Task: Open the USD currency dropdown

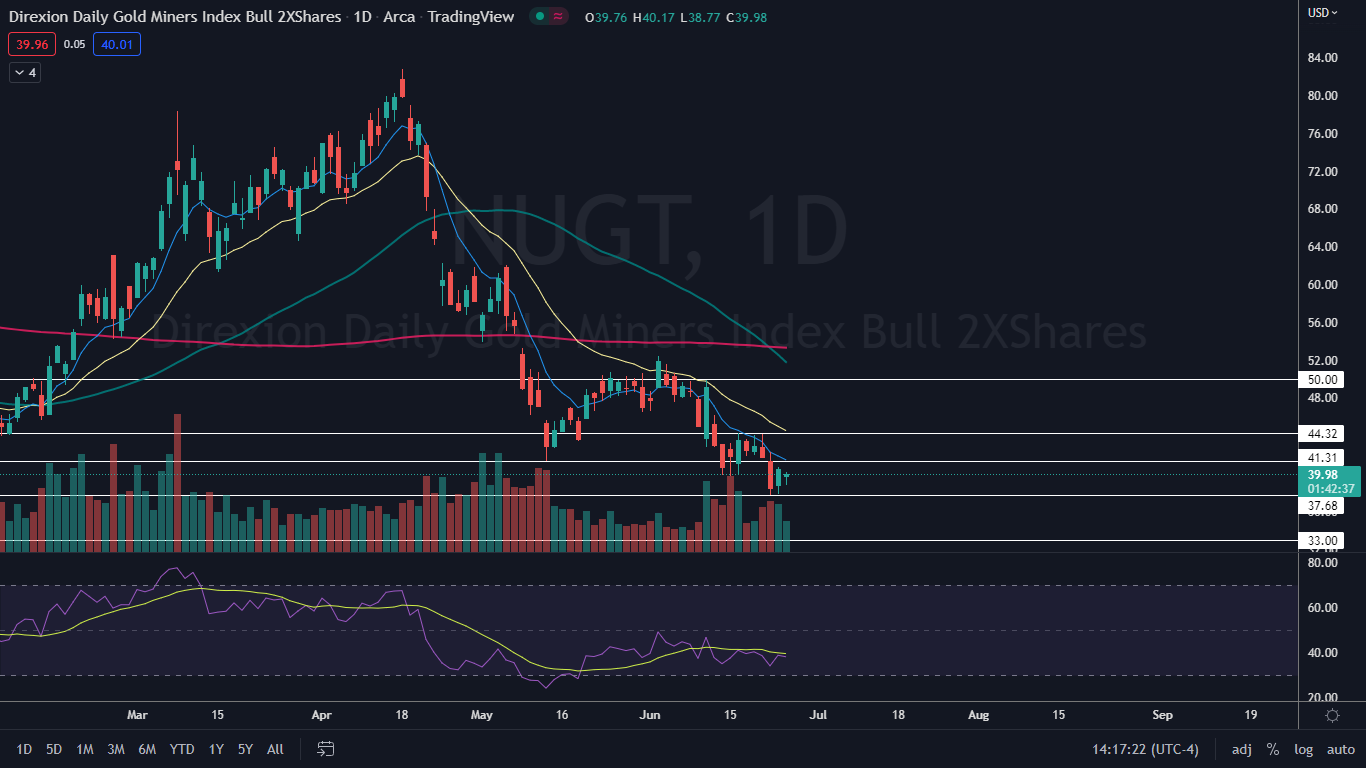Action: [x=1324, y=12]
